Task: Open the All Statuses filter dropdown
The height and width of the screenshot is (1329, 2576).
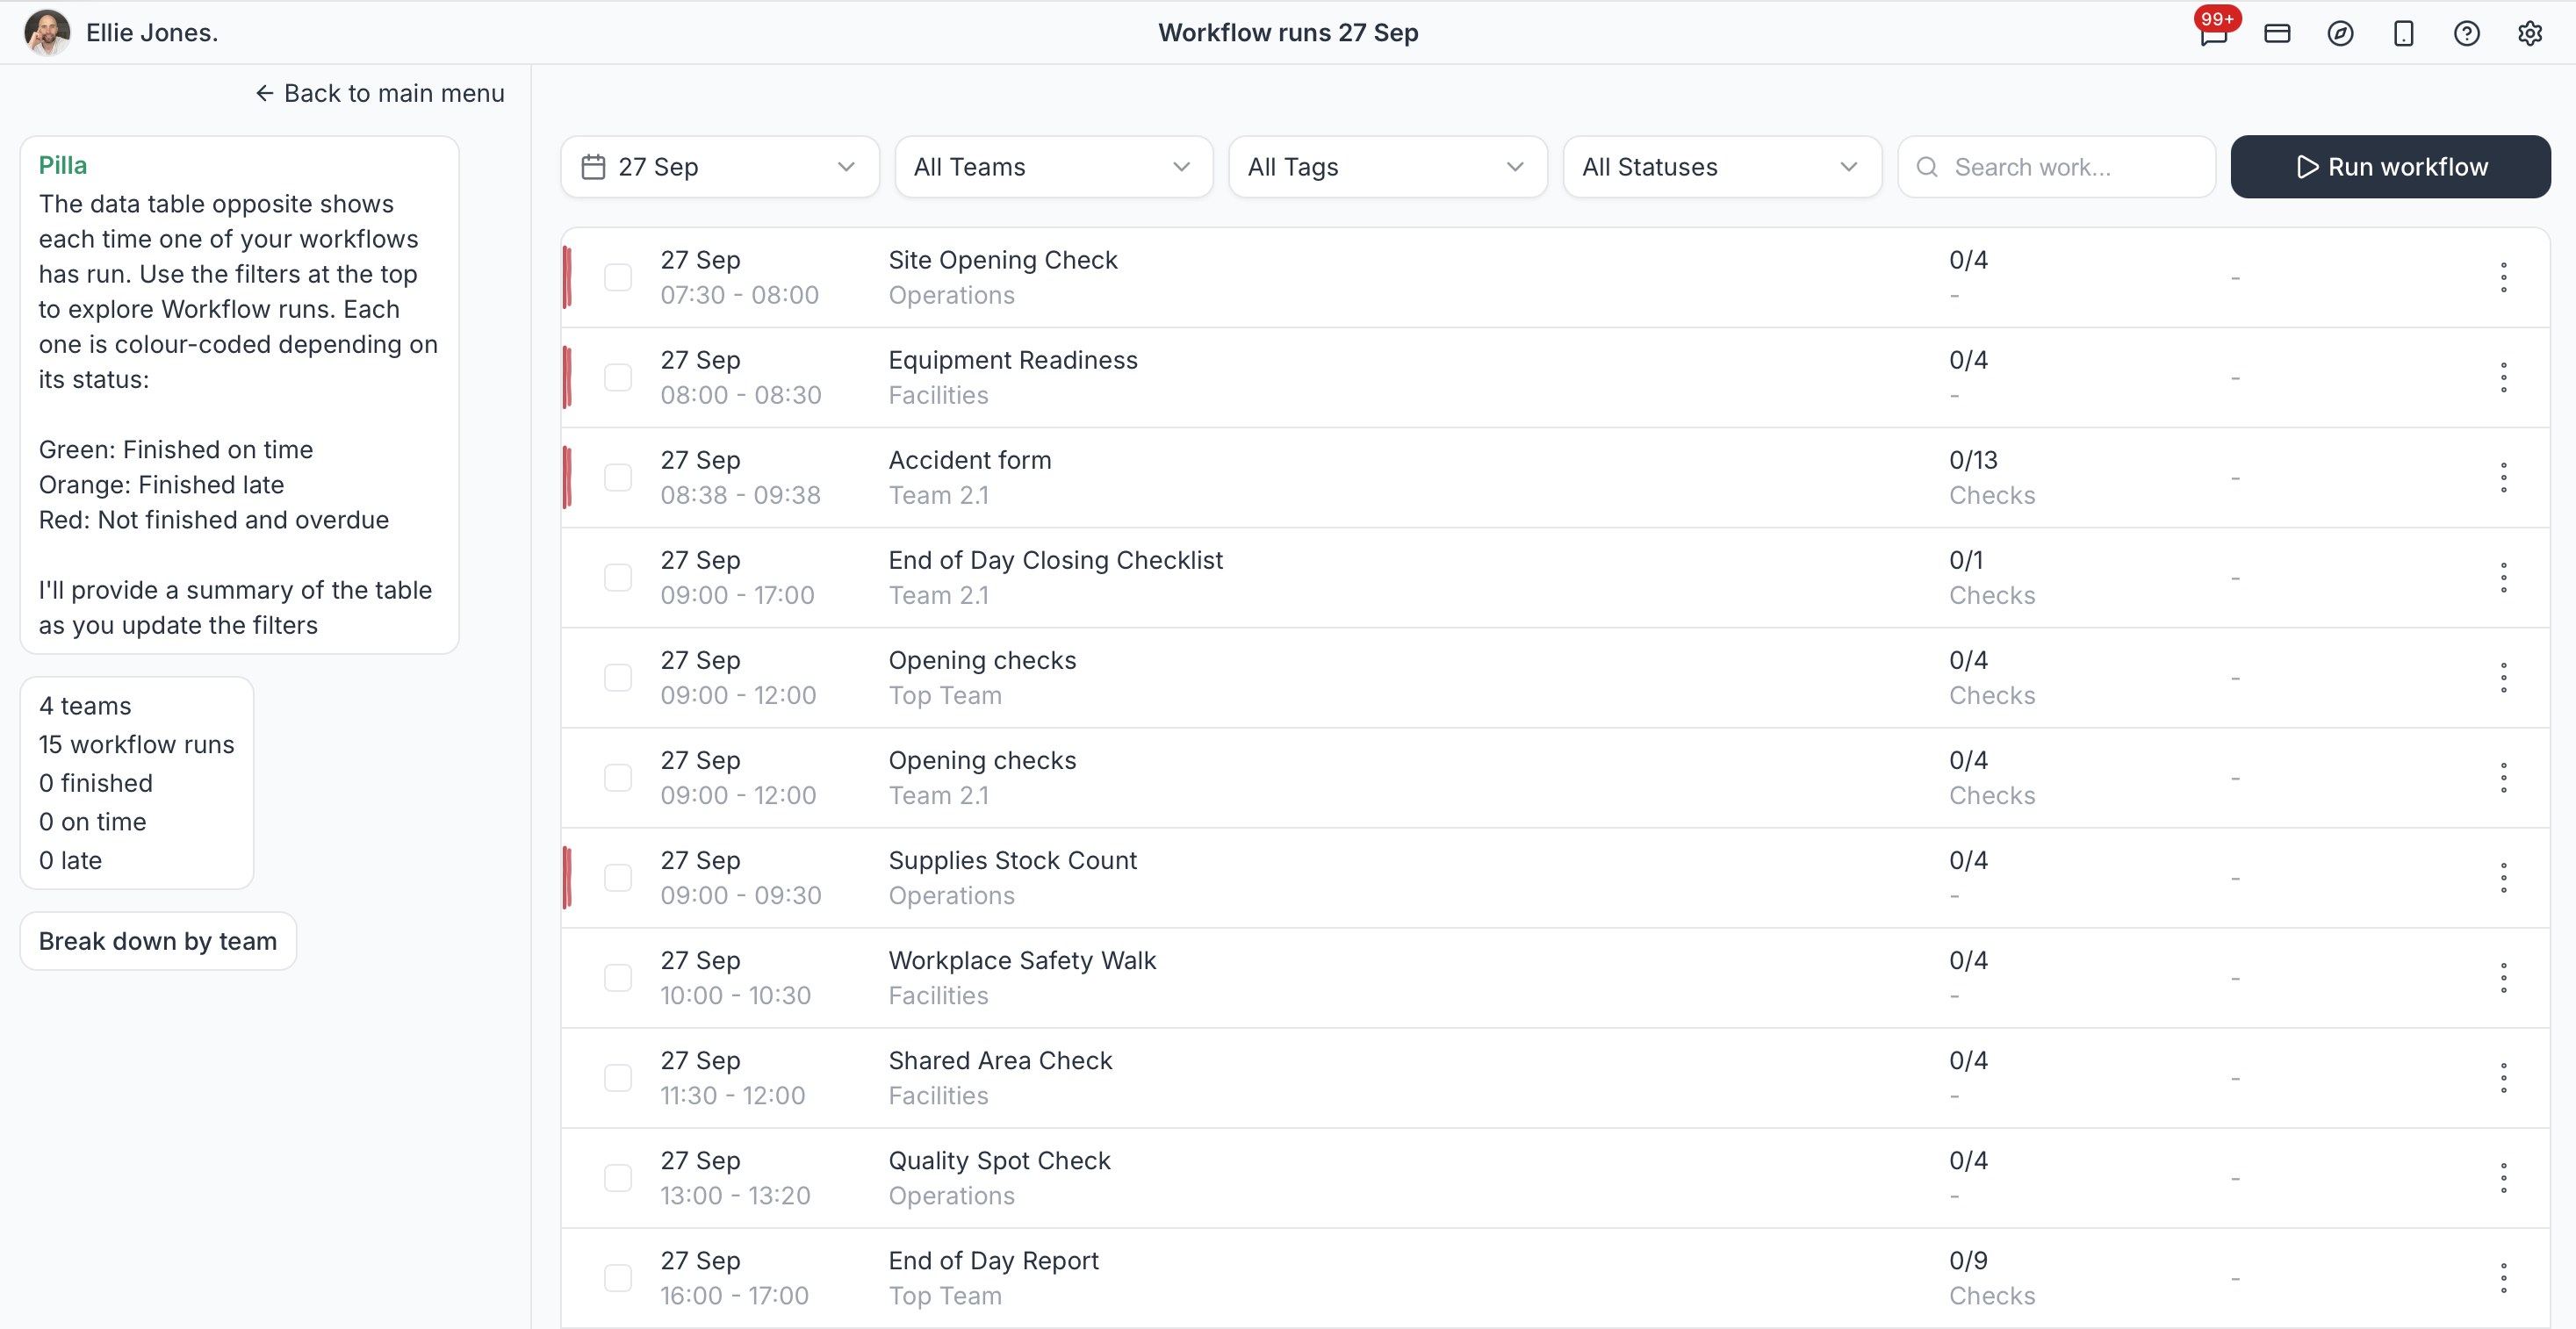Action: click(x=1721, y=167)
